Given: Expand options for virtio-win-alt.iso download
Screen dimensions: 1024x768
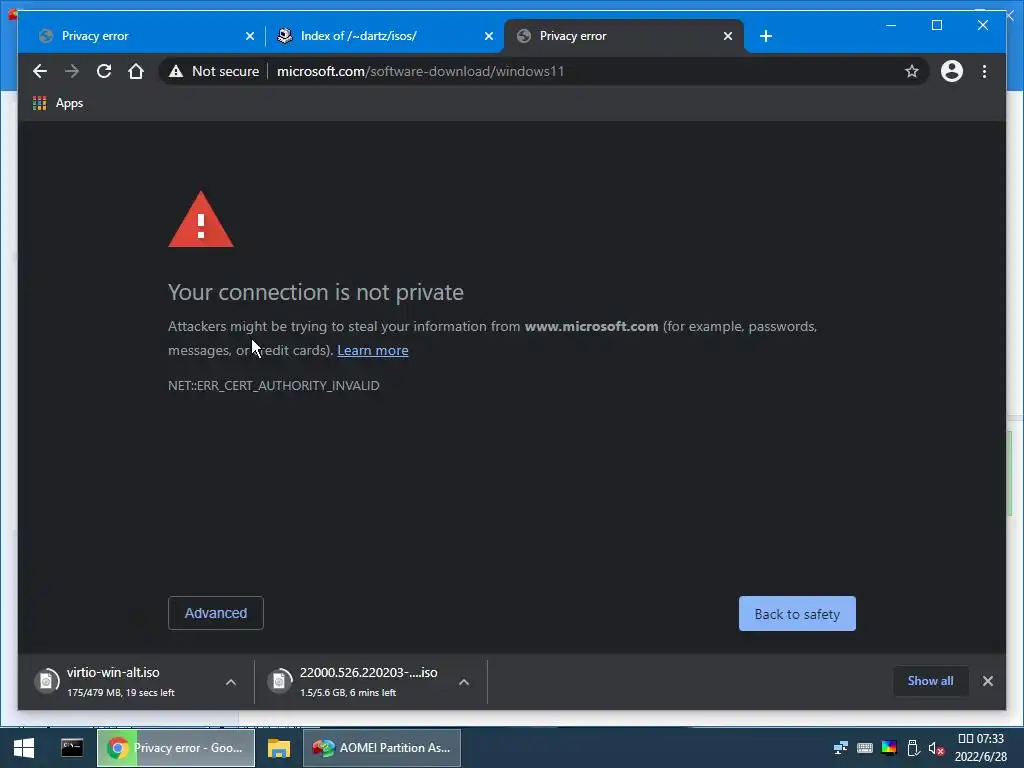Looking at the screenshot, I should pos(231,682).
